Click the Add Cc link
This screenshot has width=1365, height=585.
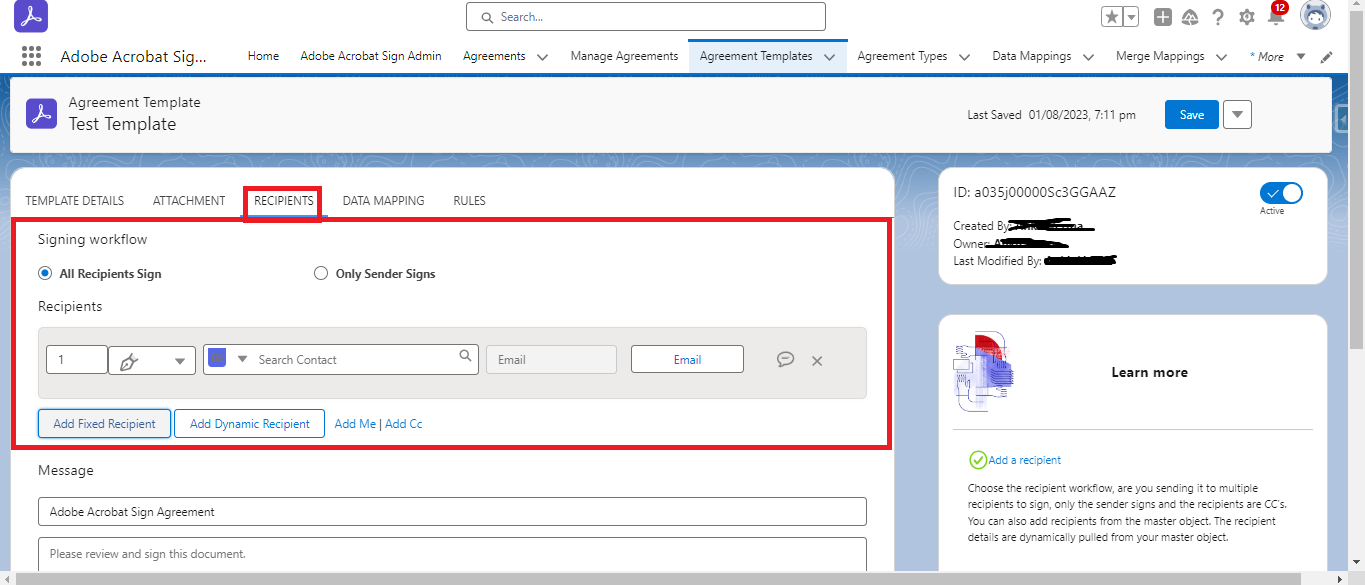click(x=404, y=424)
